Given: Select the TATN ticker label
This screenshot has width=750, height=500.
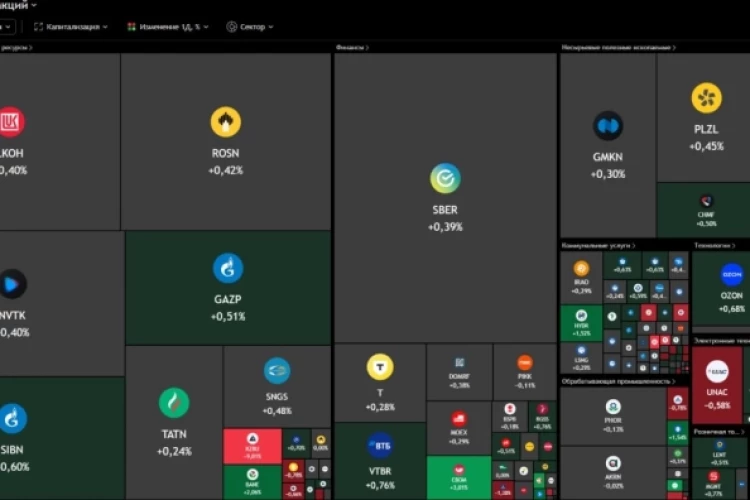Looking at the screenshot, I should [174, 434].
